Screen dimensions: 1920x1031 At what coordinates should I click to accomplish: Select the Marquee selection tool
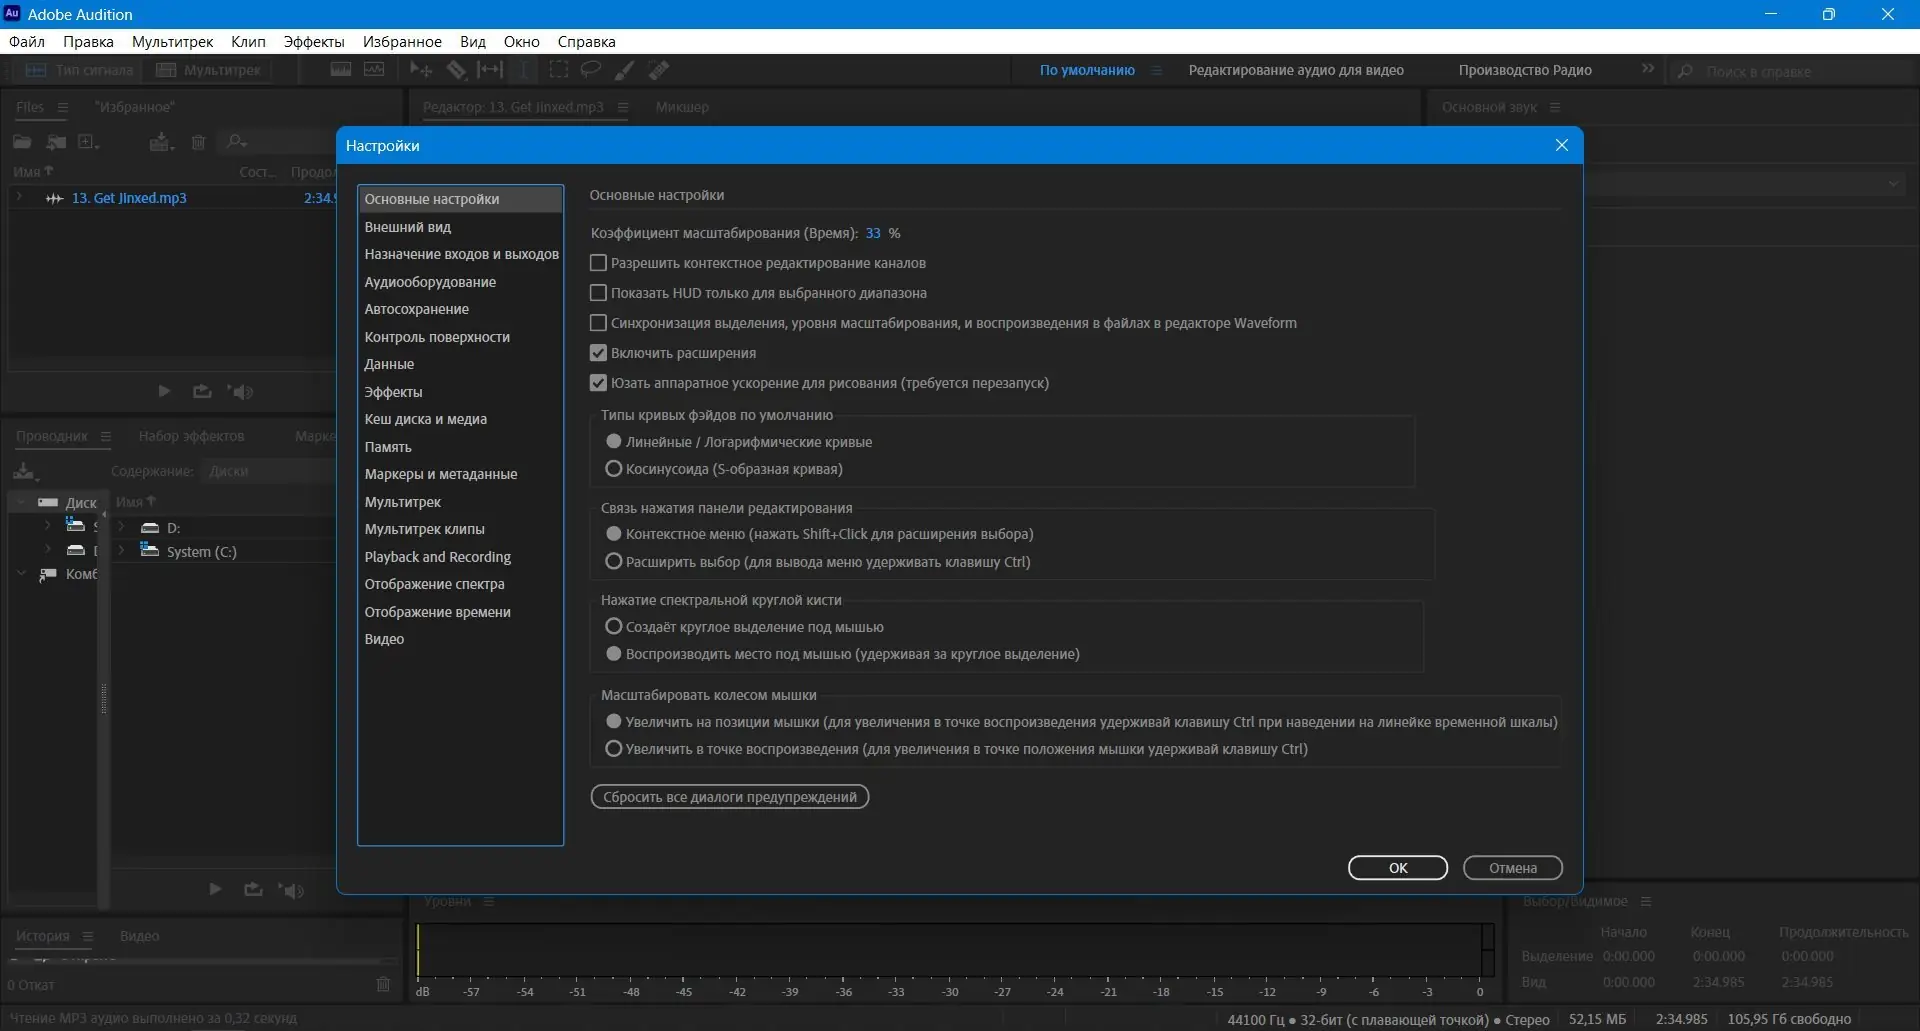coord(559,70)
